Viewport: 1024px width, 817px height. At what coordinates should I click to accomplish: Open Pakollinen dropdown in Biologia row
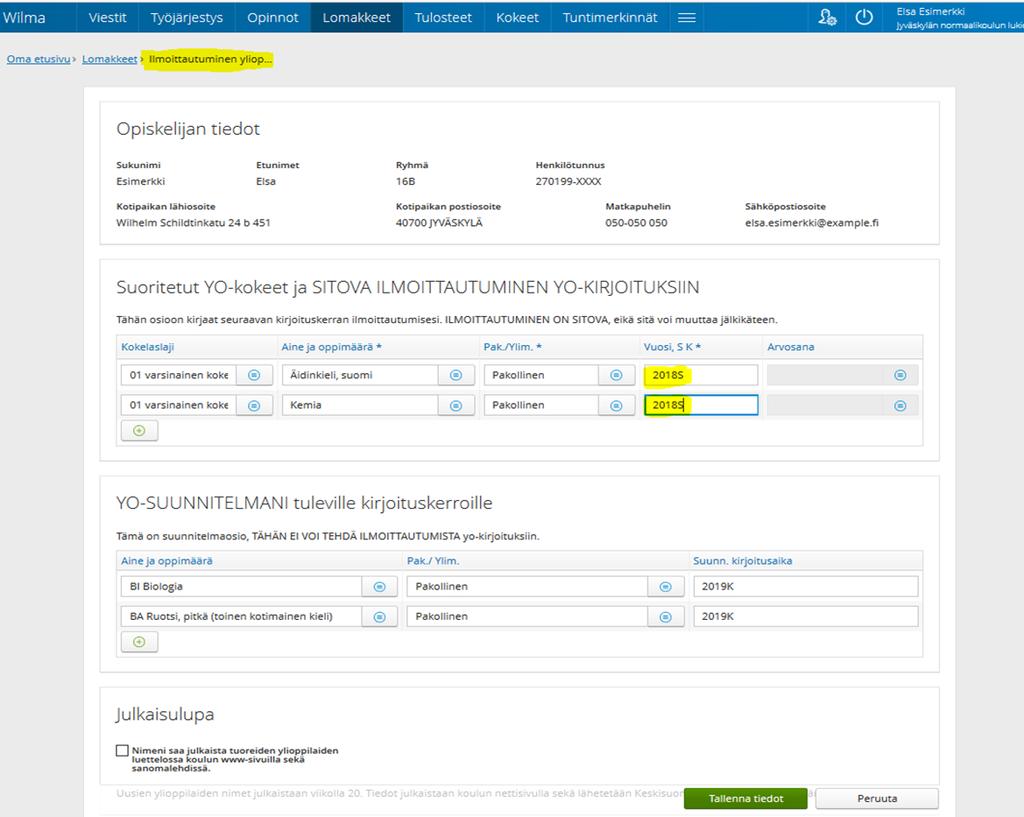pyautogui.click(x=665, y=586)
